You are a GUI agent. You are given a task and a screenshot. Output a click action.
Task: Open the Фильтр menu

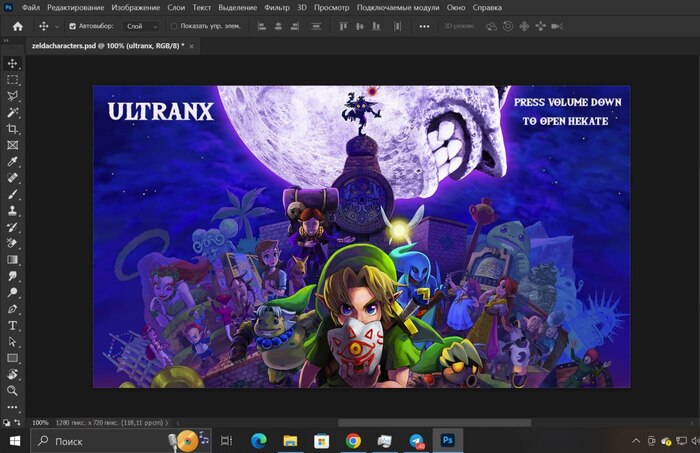click(277, 7)
